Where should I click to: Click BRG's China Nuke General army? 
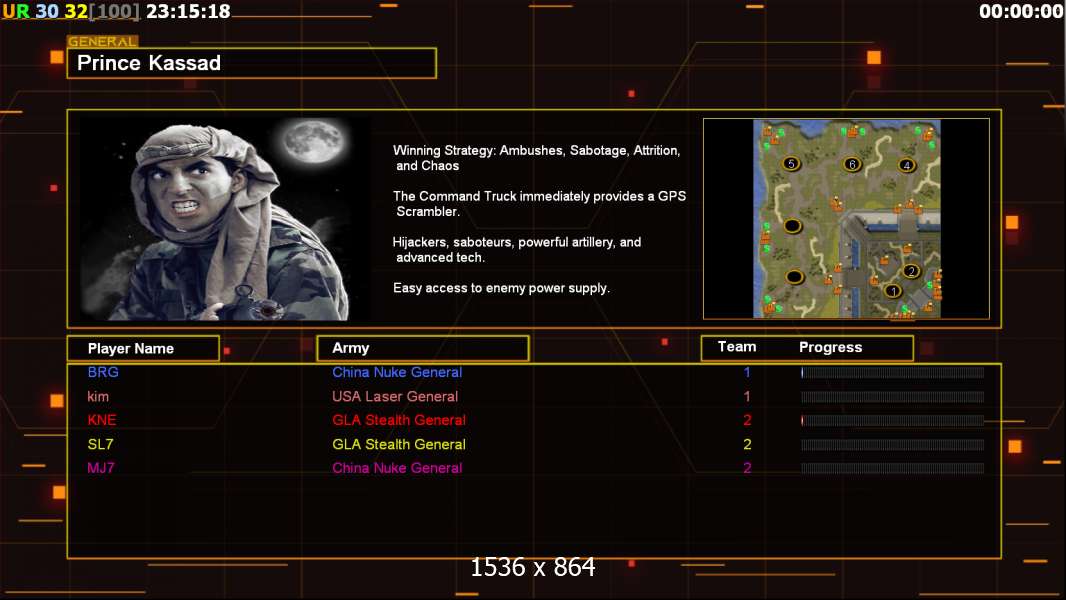pos(397,372)
